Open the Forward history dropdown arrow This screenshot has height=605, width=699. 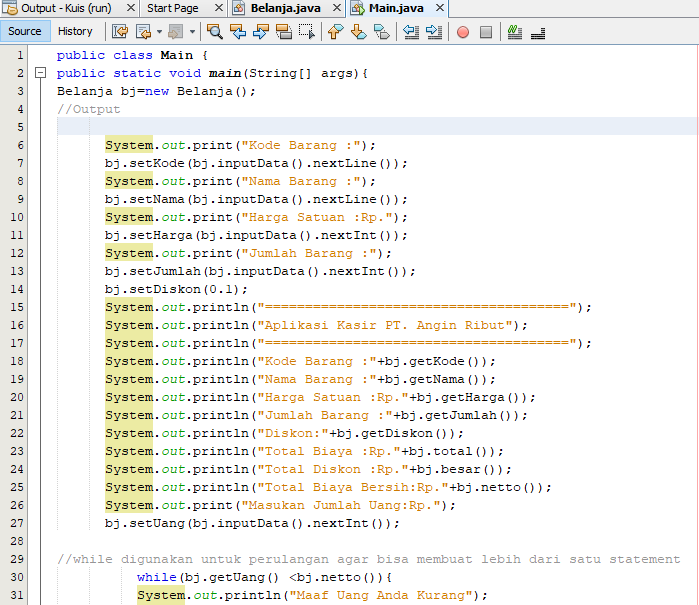click(x=192, y=32)
